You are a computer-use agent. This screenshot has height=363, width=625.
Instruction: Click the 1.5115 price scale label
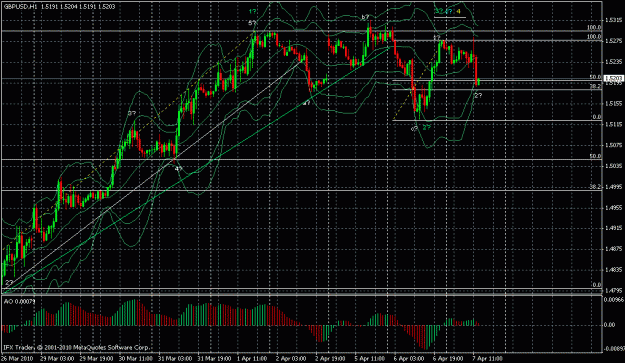pos(613,124)
